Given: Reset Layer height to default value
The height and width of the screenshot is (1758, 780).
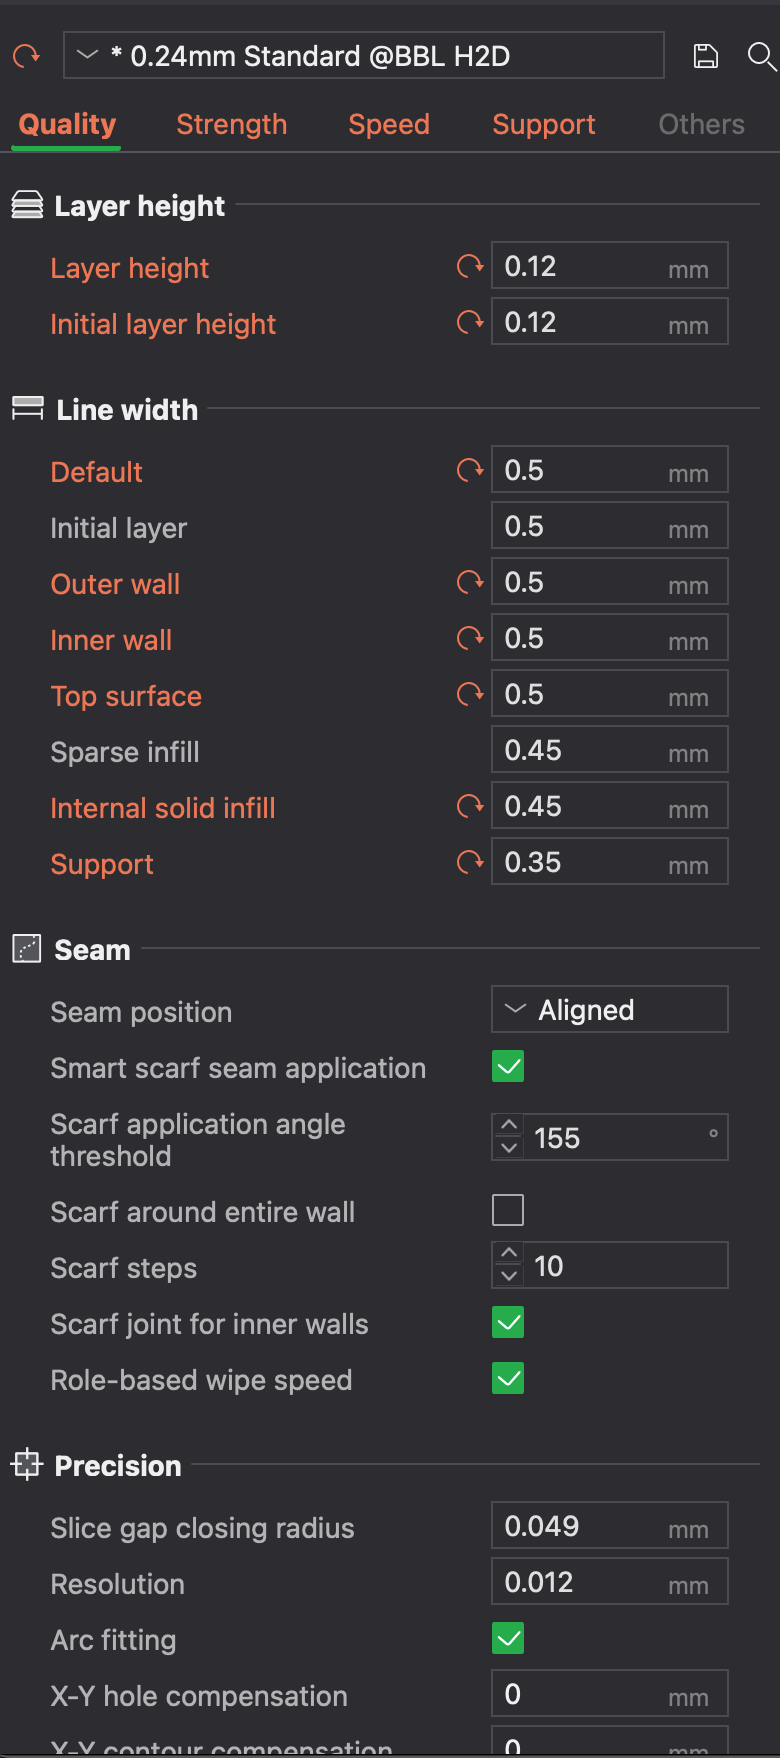Looking at the screenshot, I should click(470, 267).
